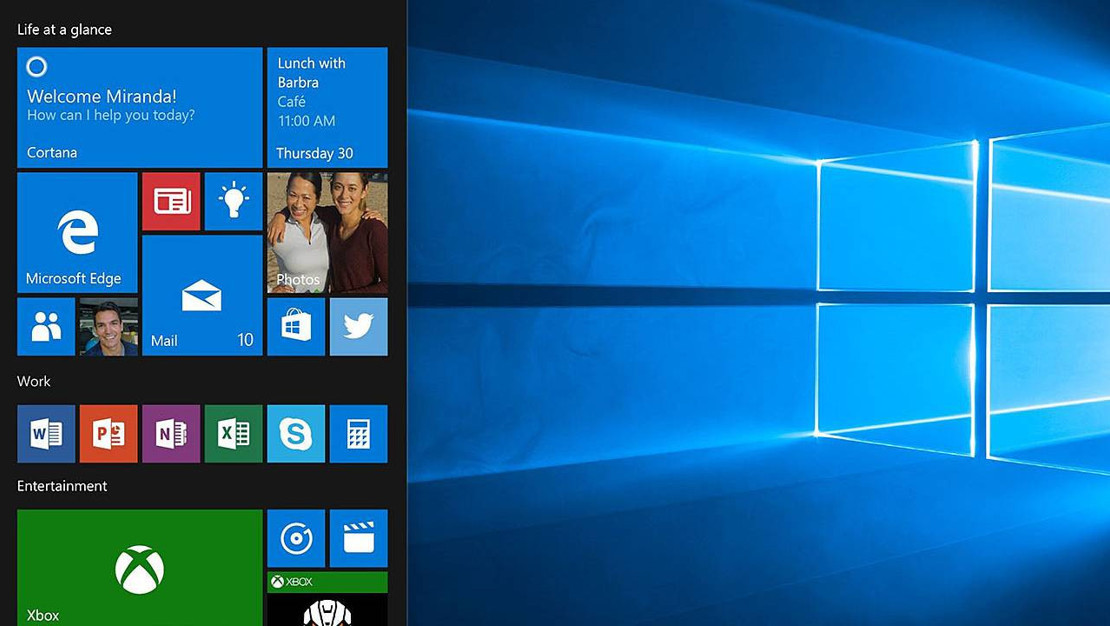Open the Store tile
1110x626 pixels.
click(295, 326)
